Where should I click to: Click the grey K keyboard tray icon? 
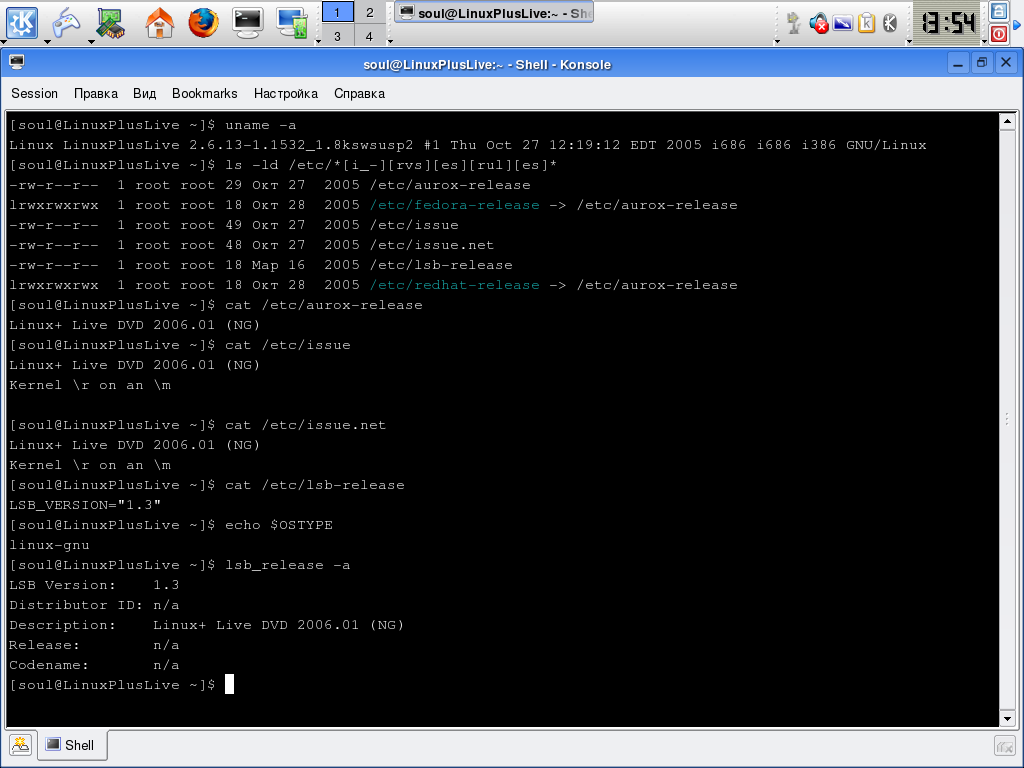point(890,24)
